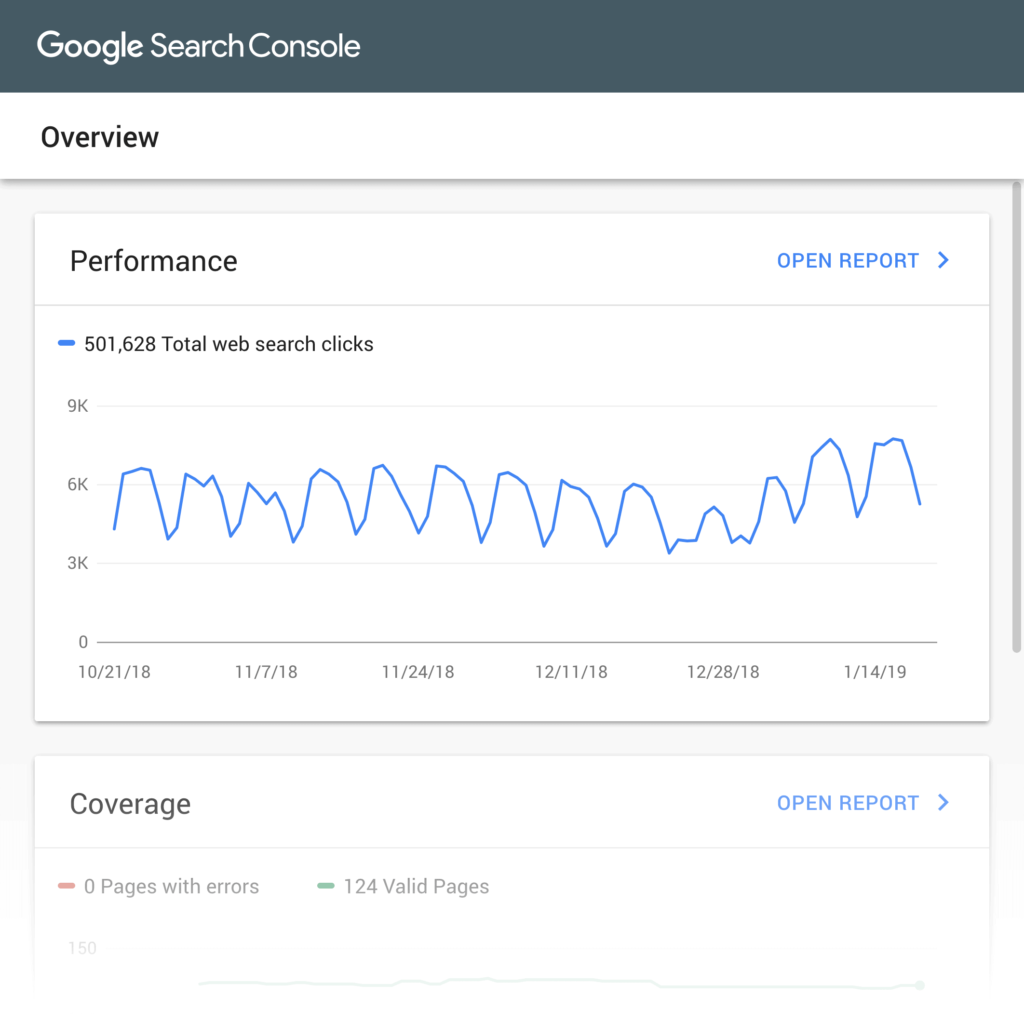Click the chevron arrow beside Performance OPEN REPORT
Image resolution: width=1024 pixels, height=1024 pixels.
click(943, 261)
